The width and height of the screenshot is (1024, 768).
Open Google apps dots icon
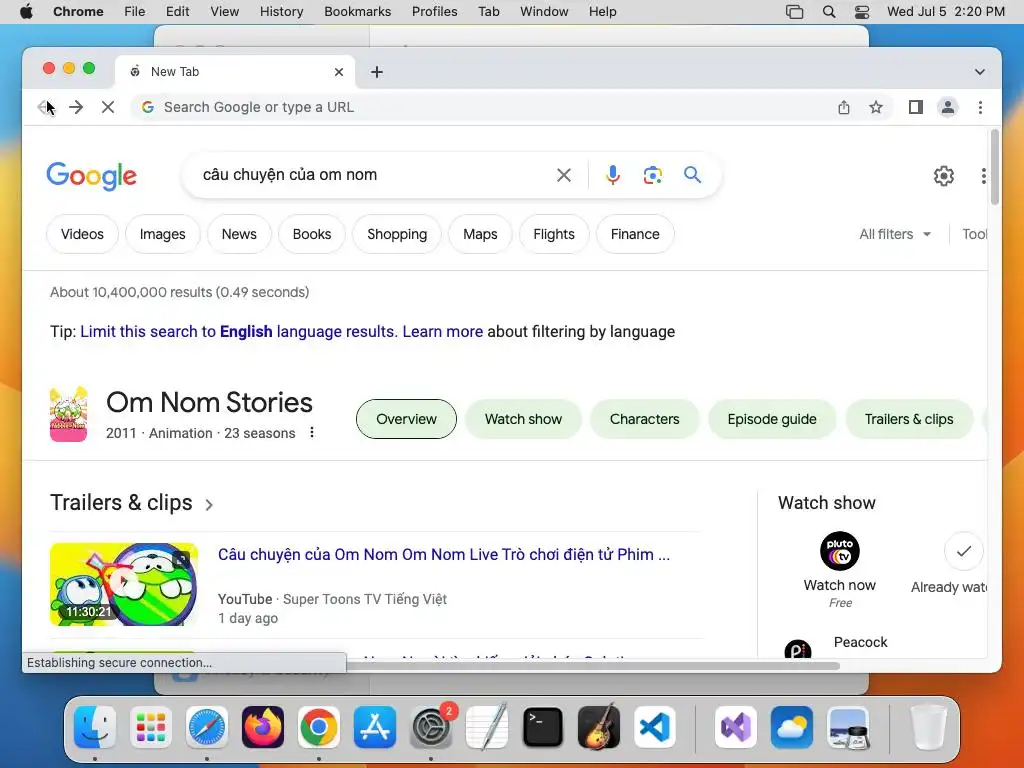point(983,176)
